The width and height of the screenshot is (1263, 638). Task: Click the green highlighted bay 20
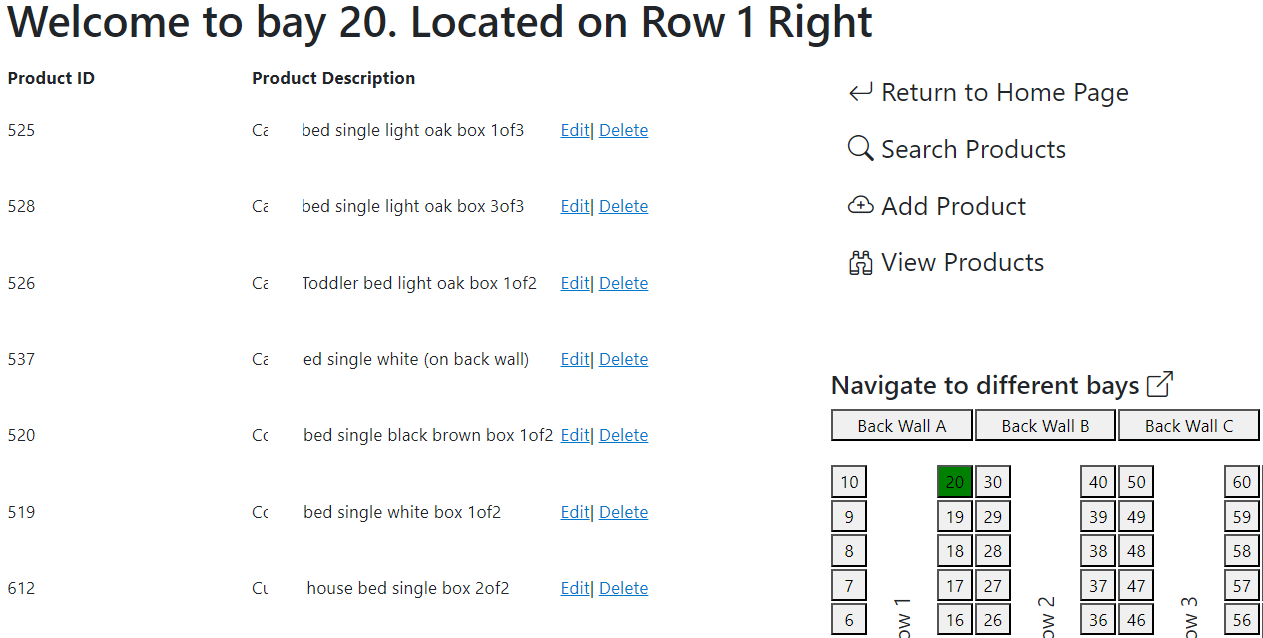(955, 482)
